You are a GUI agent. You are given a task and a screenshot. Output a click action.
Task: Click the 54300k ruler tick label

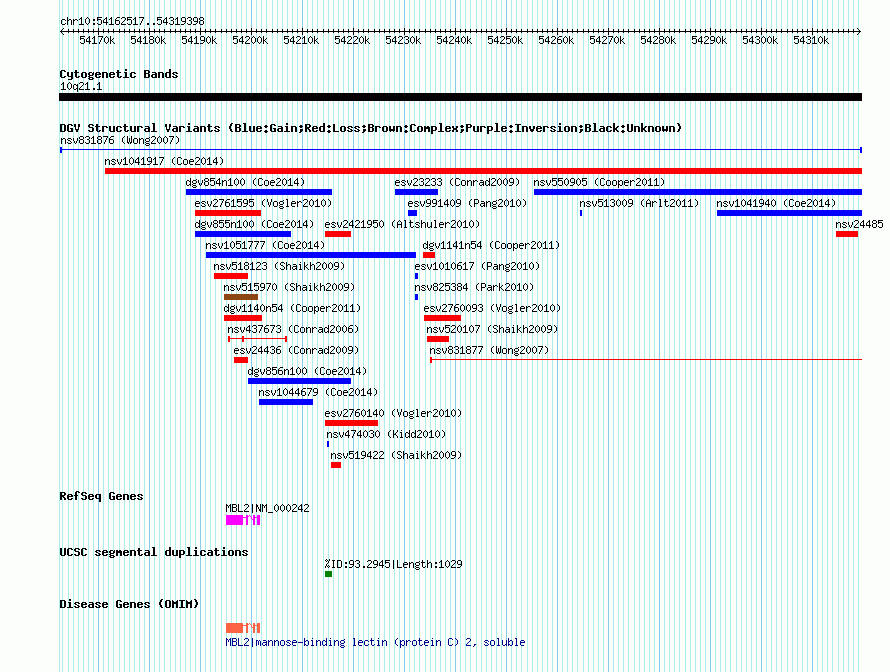point(760,40)
